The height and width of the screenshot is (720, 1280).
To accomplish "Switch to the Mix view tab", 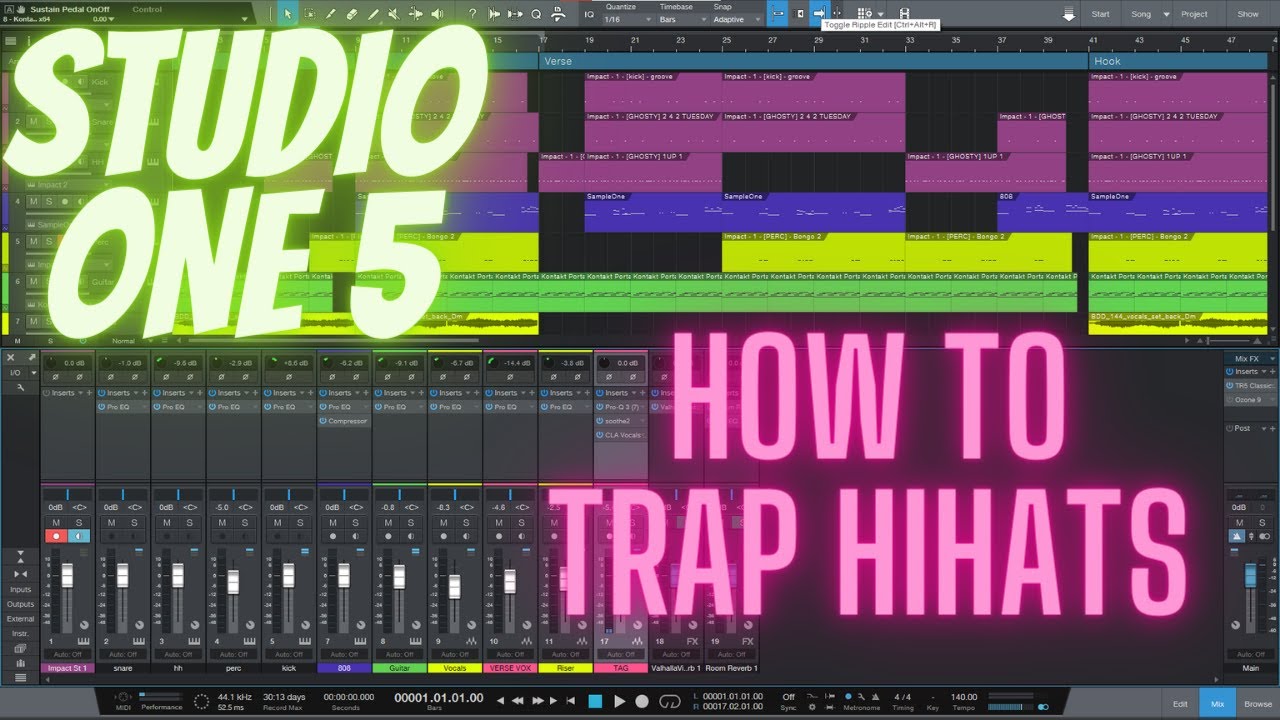I will pos(1218,704).
